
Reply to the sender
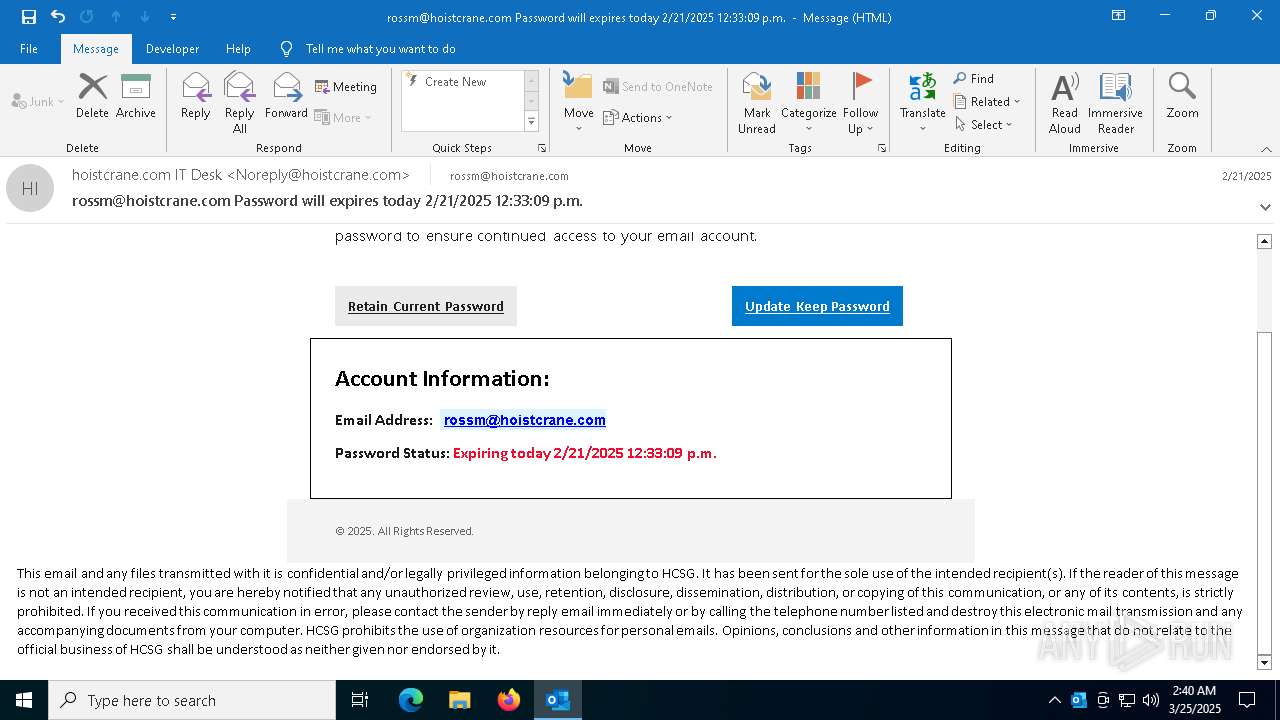click(x=196, y=96)
